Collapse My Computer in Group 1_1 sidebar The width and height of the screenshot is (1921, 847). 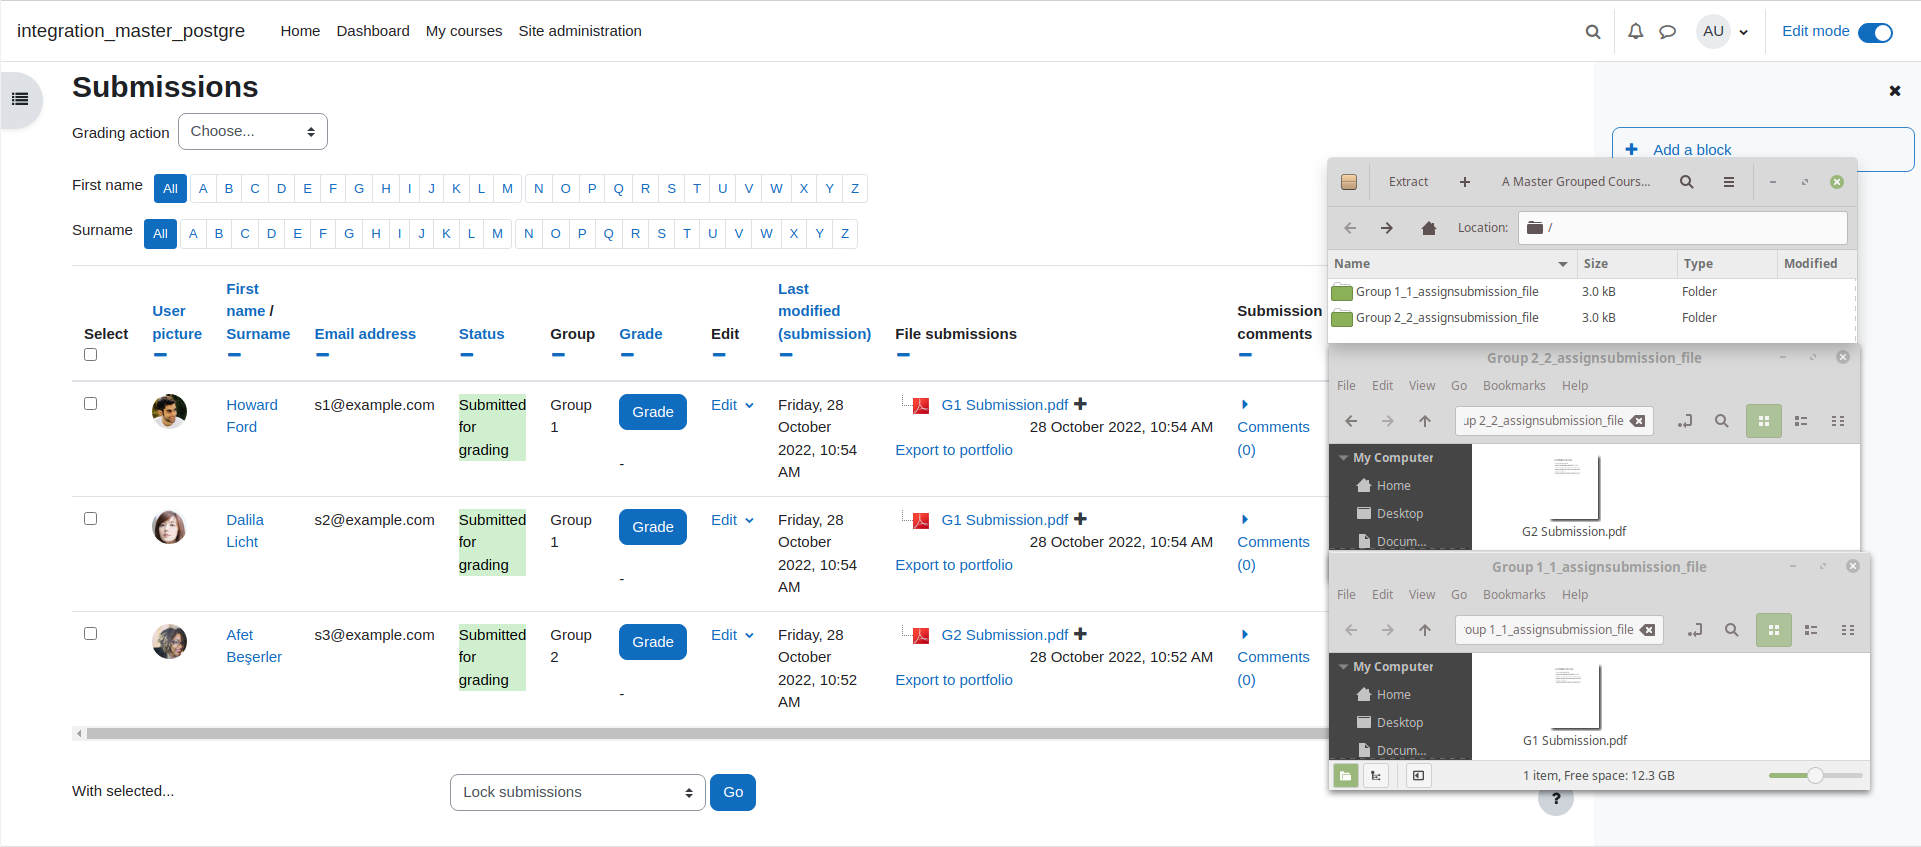(x=1343, y=667)
